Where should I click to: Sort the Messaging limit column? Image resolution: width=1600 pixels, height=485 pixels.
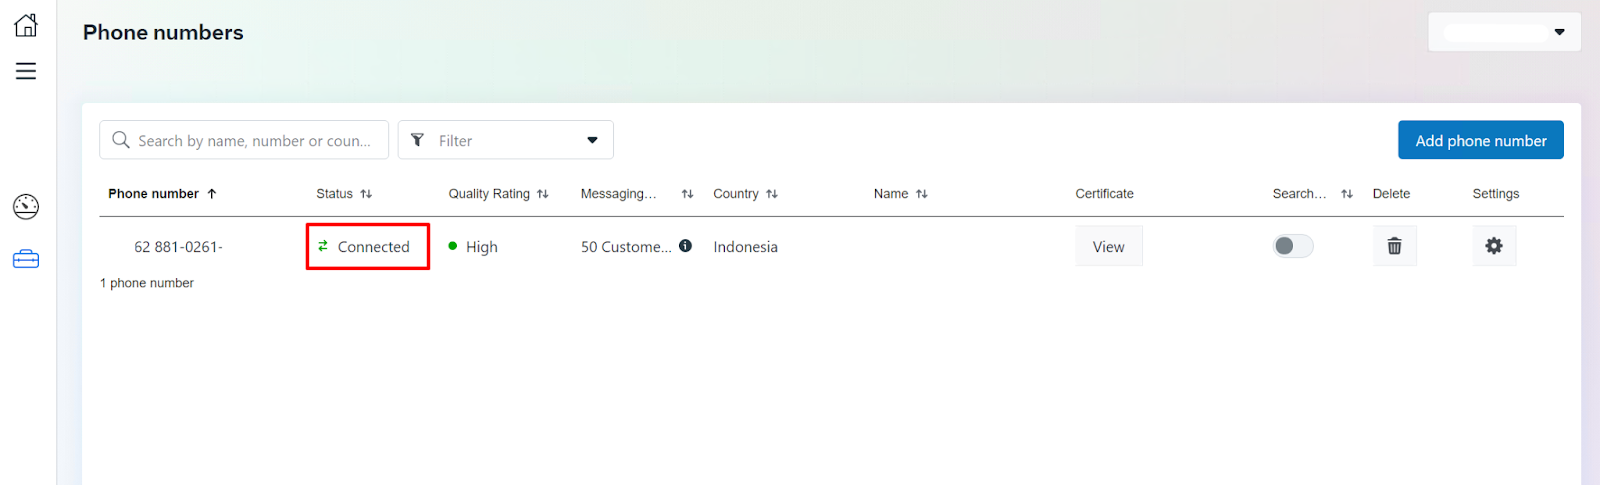click(687, 194)
